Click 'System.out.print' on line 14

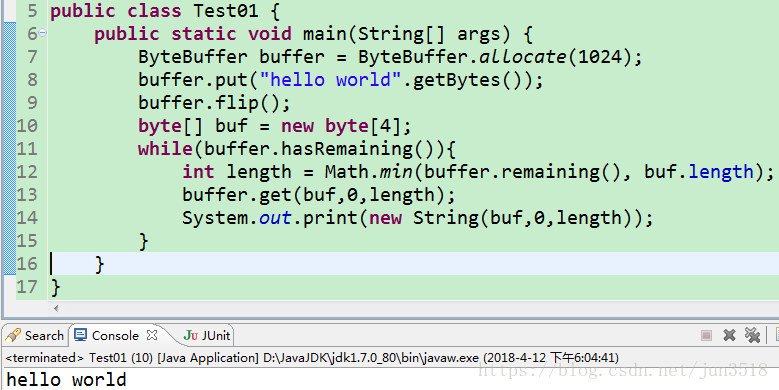coord(270,218)
